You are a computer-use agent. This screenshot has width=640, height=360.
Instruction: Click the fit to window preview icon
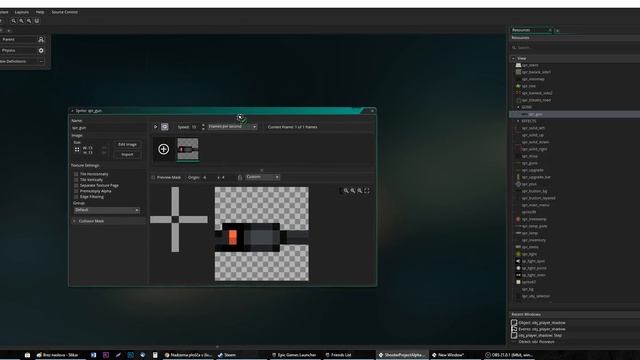(x=367, y=191)
